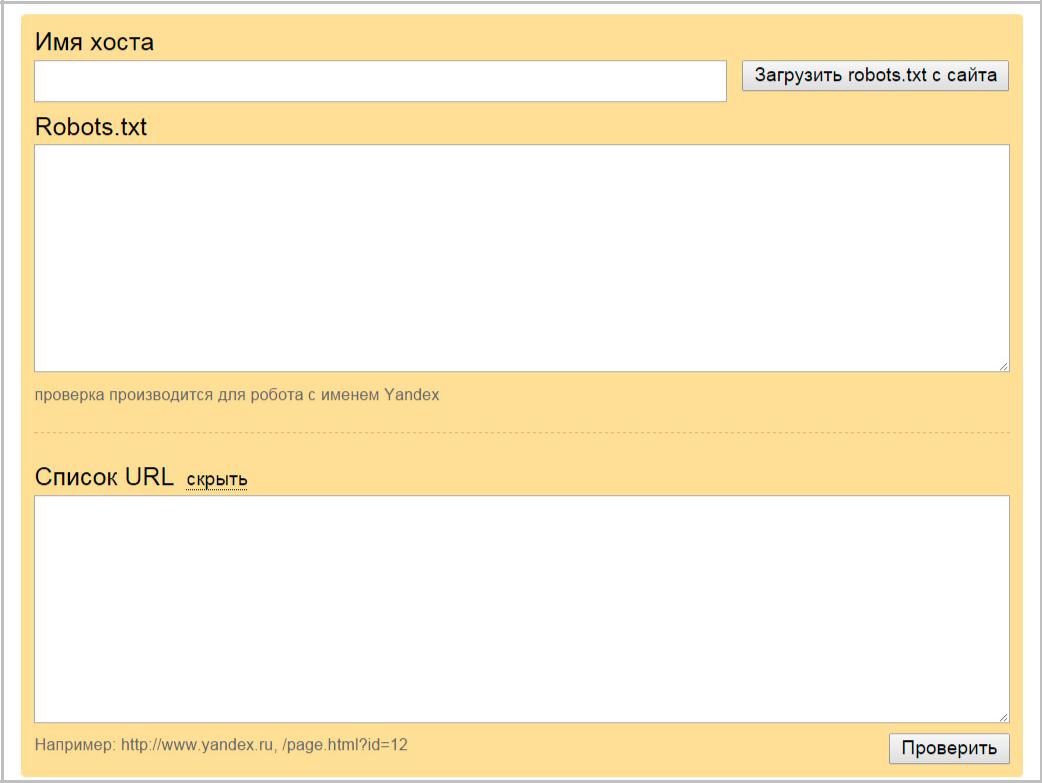Click the Имя хоста label

[x=94, y=42]
